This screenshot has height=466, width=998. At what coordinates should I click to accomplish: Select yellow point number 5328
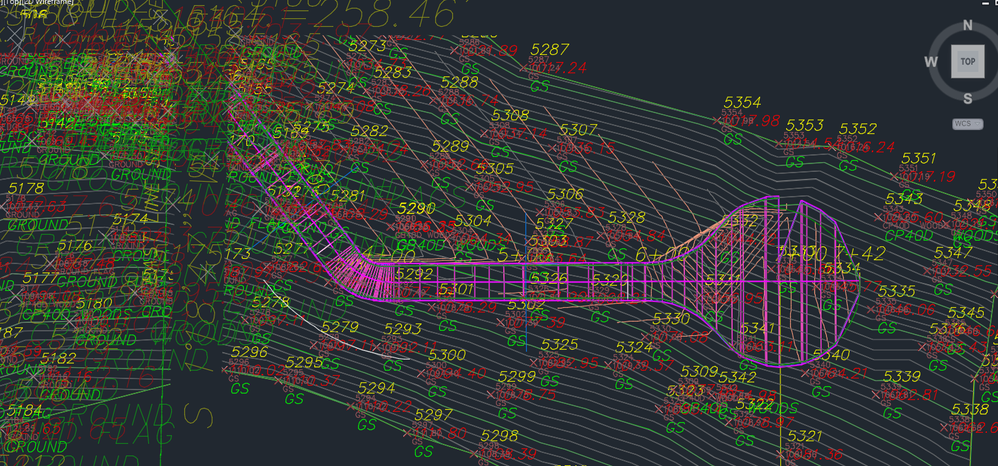(x=626, y=218)
